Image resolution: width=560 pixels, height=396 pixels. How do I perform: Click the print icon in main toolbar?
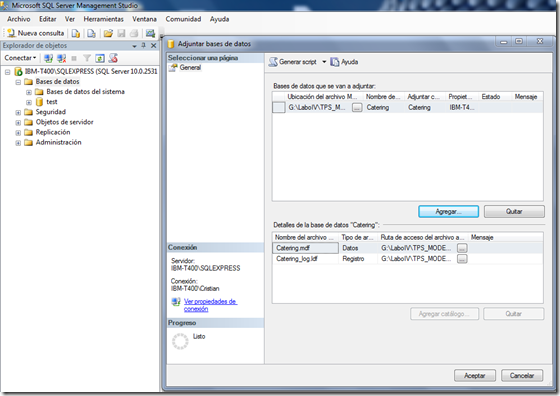(134, 34)
